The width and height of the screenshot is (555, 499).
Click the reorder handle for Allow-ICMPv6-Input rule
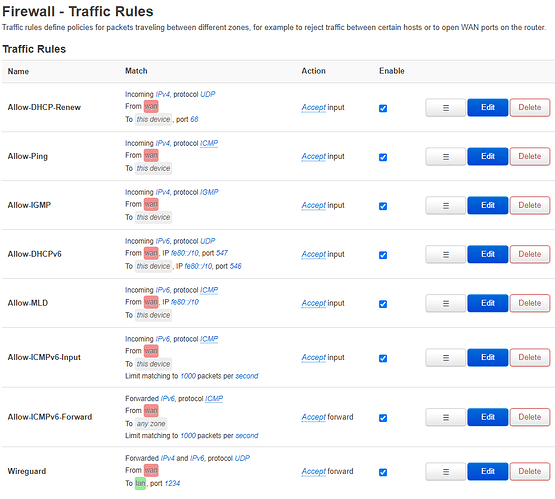click(445, 358)
